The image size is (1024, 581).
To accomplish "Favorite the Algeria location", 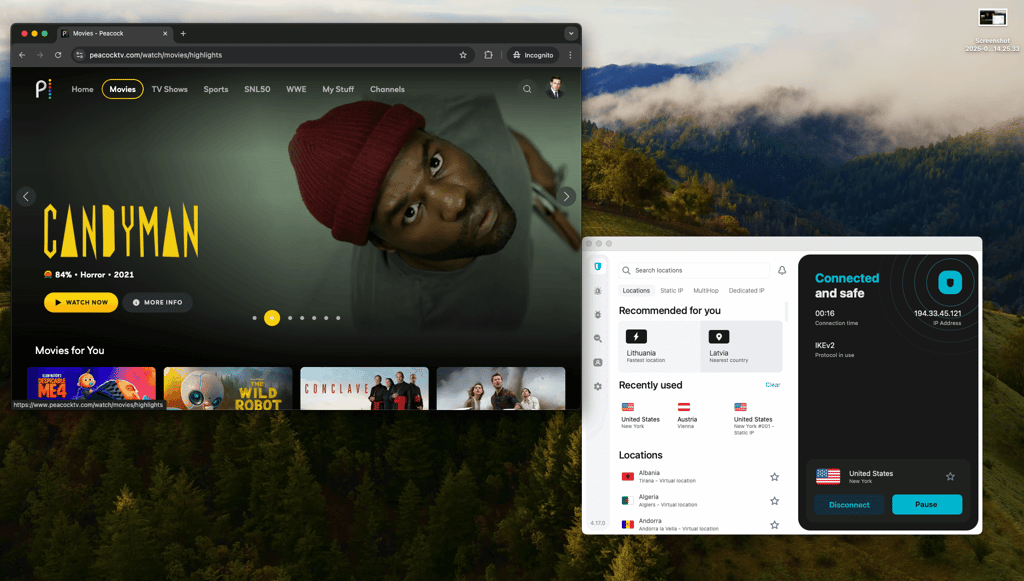I will [x=775, y=501].
